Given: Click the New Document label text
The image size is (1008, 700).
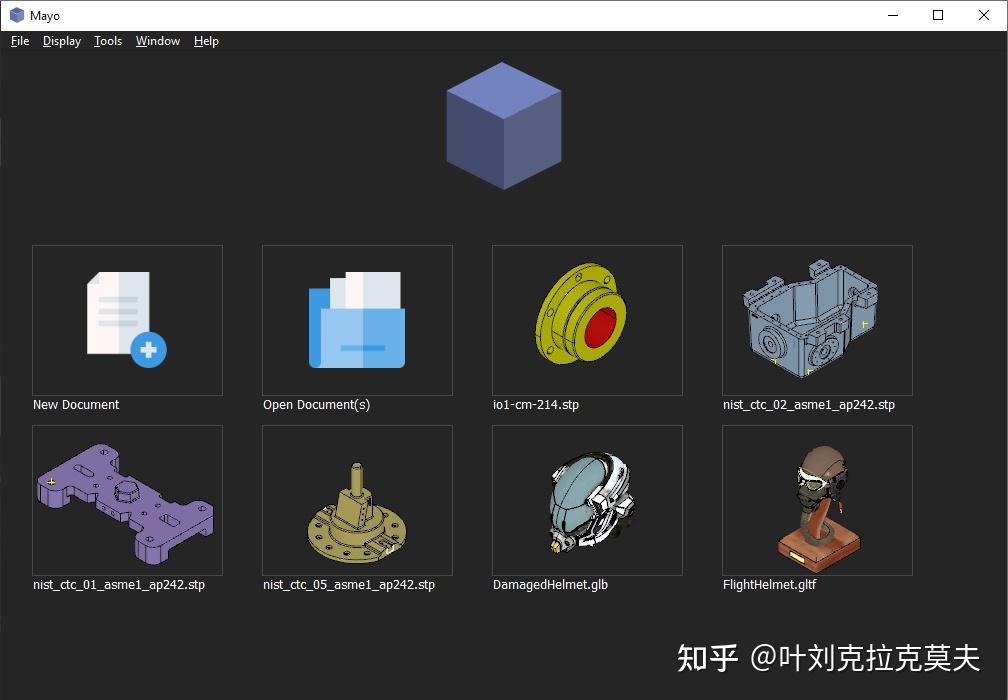Looking at the screenshot, I should tap(76, 405).
